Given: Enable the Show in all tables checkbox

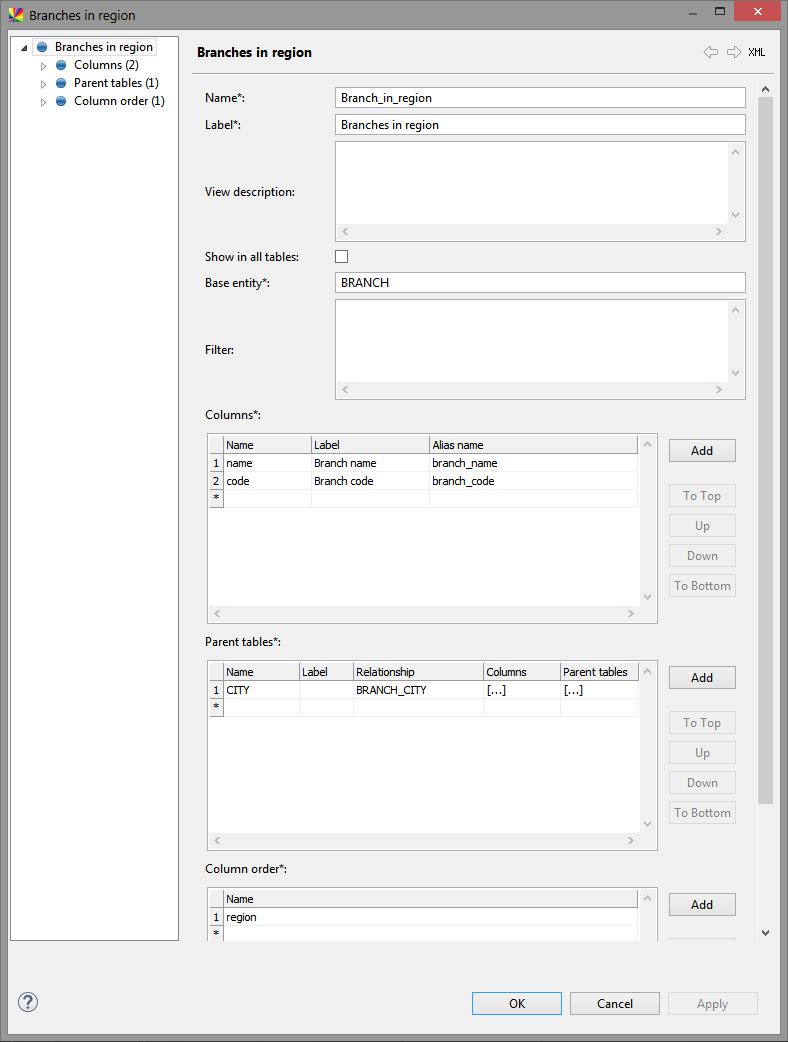Looking at the screenshot, I should click(x=341, y=257).
